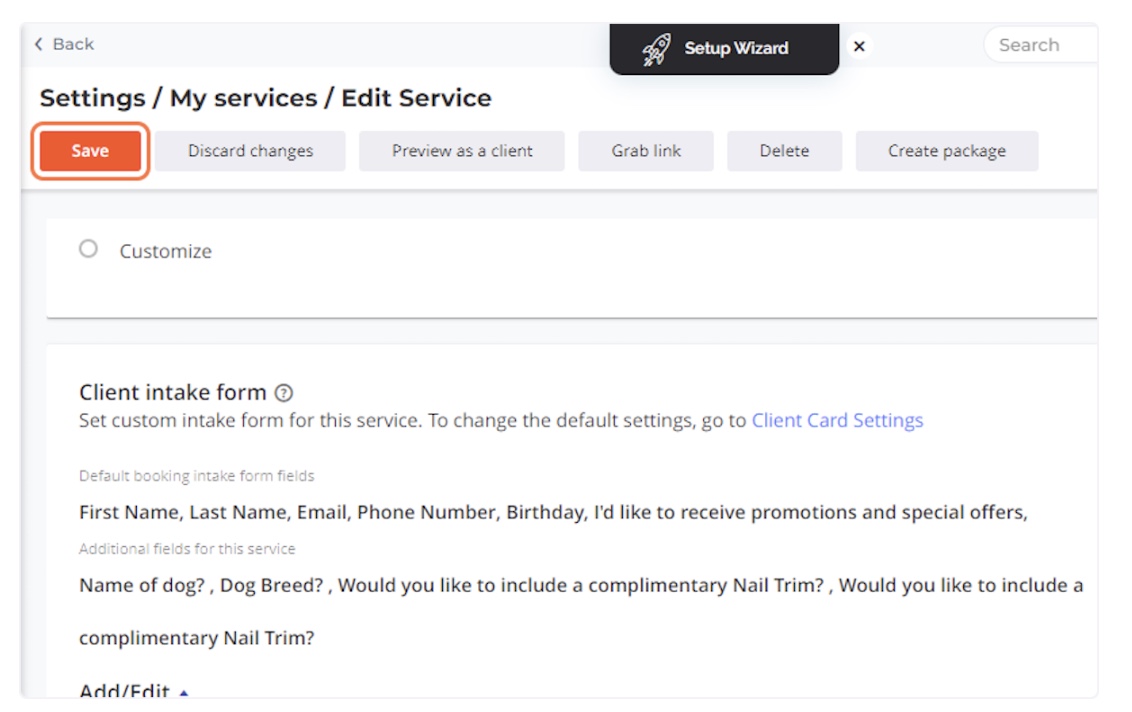Delete this service
The width and height of the screenshot is (1132, 712).
pyautogui.click(x=784, y=150)
